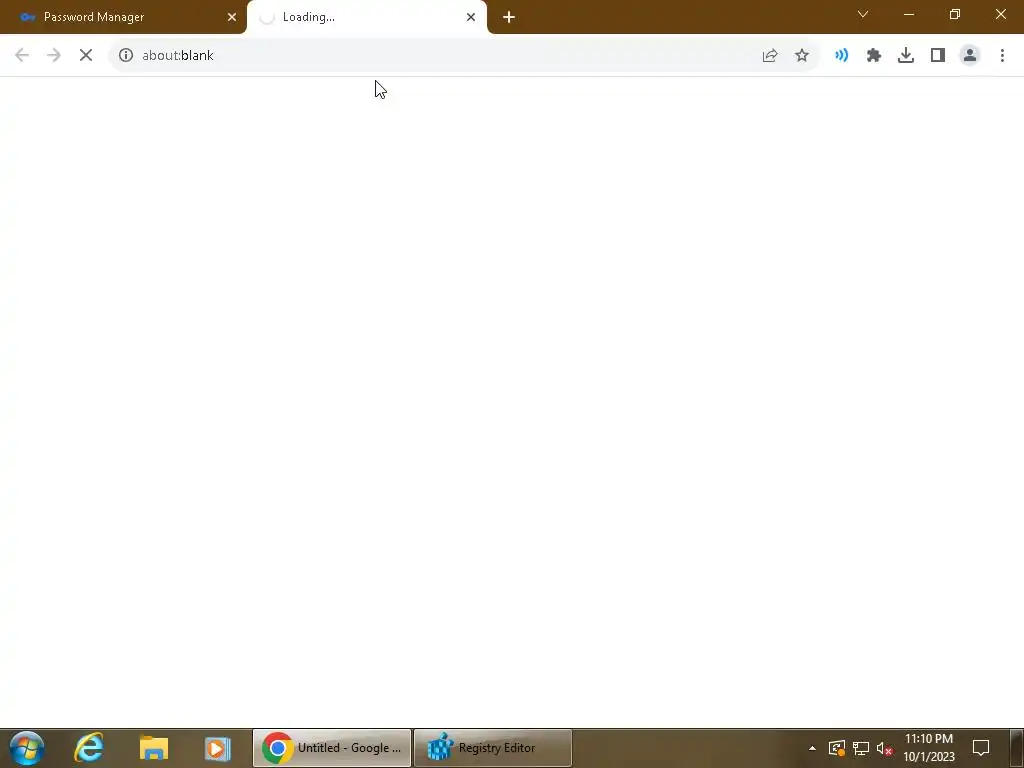The image size is (1024, 768).
Task: Launch Windows Media Player from taskbar
Action: pyautogui.click(x=217, y=748)
